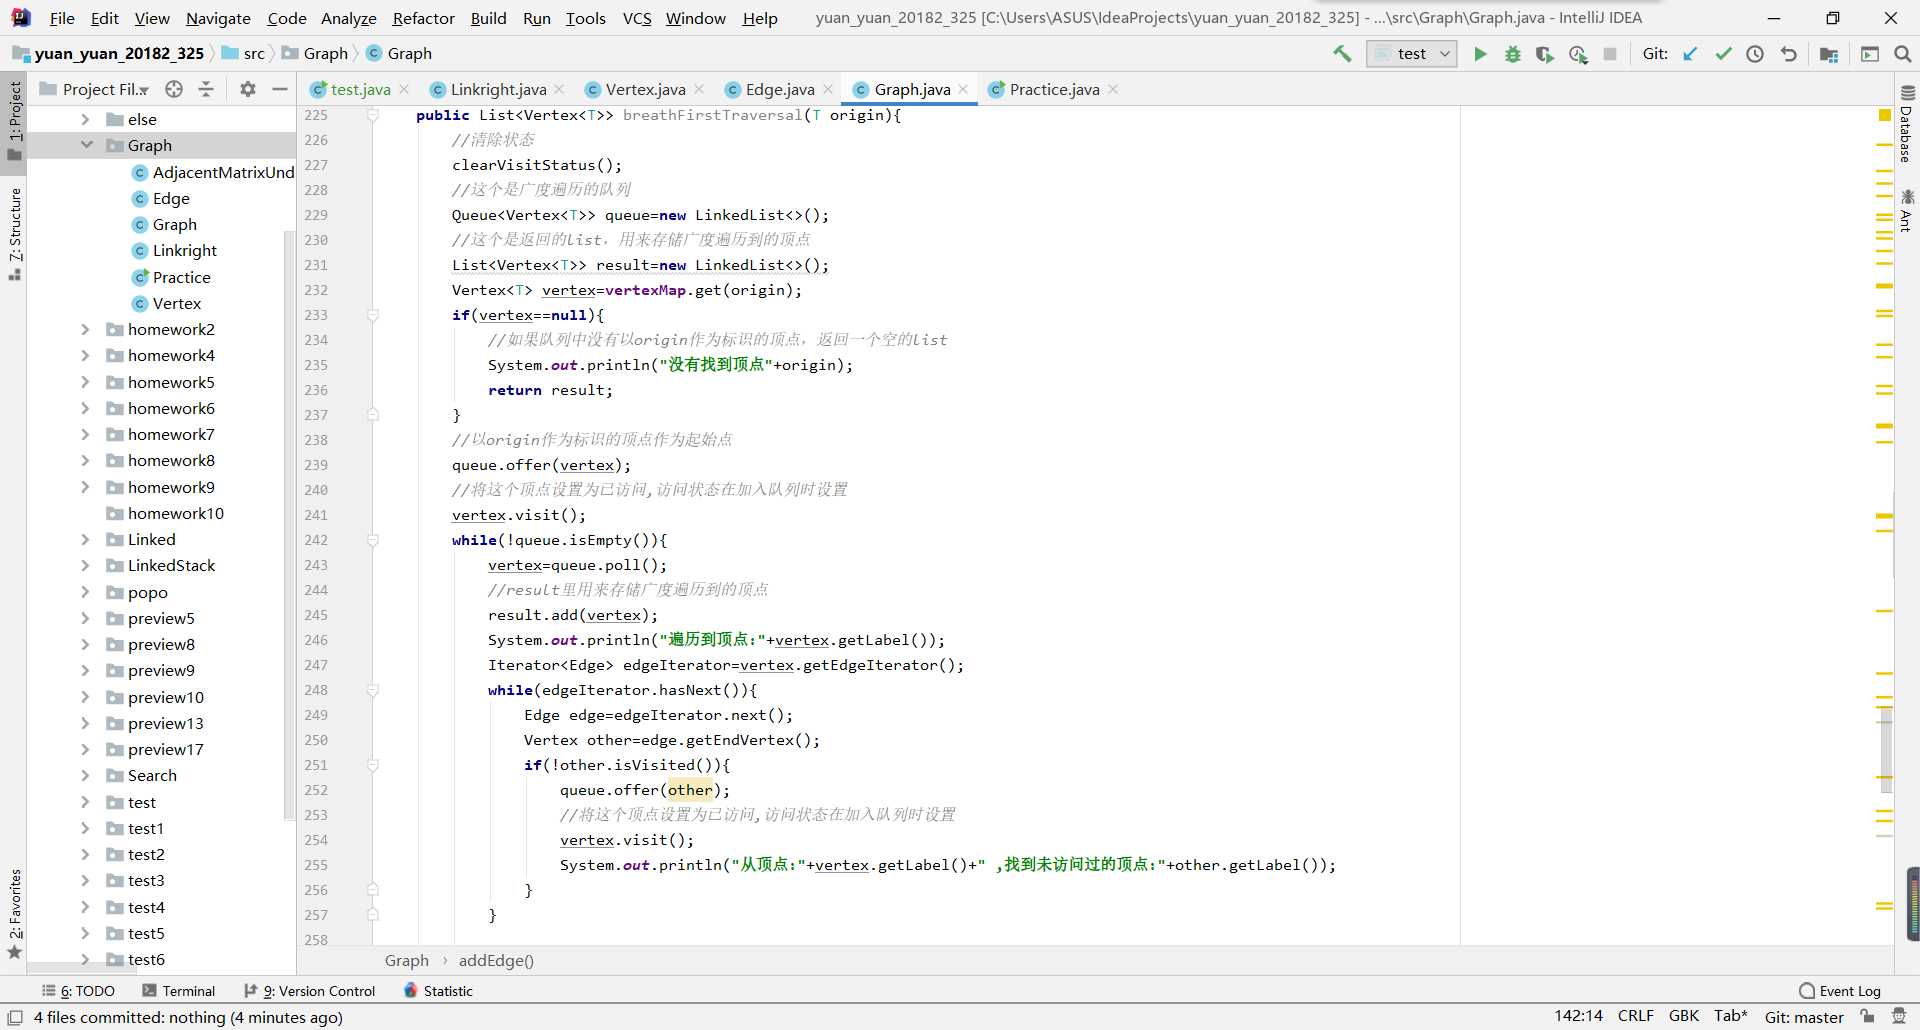
Task: Select the Practice class in project tree
Action: [181, 277]
